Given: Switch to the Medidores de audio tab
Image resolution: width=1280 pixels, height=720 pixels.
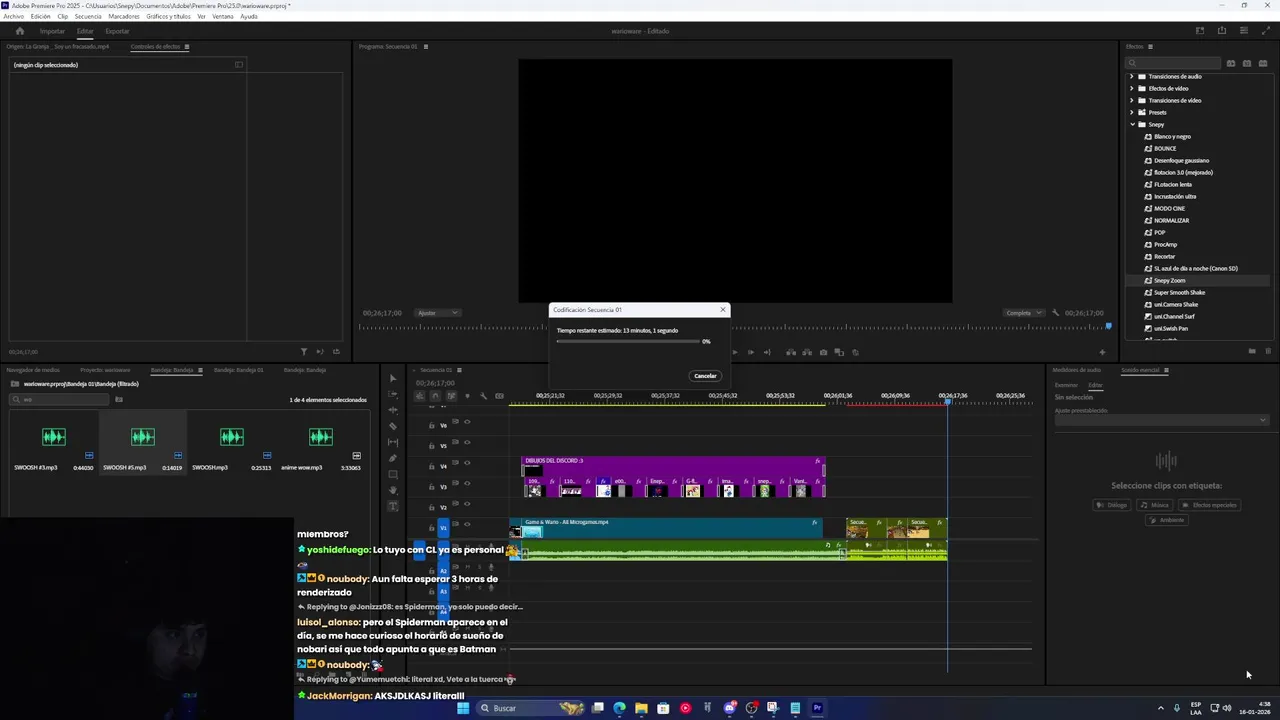Looking at the screenshot, I should (x=1076, y=370).
